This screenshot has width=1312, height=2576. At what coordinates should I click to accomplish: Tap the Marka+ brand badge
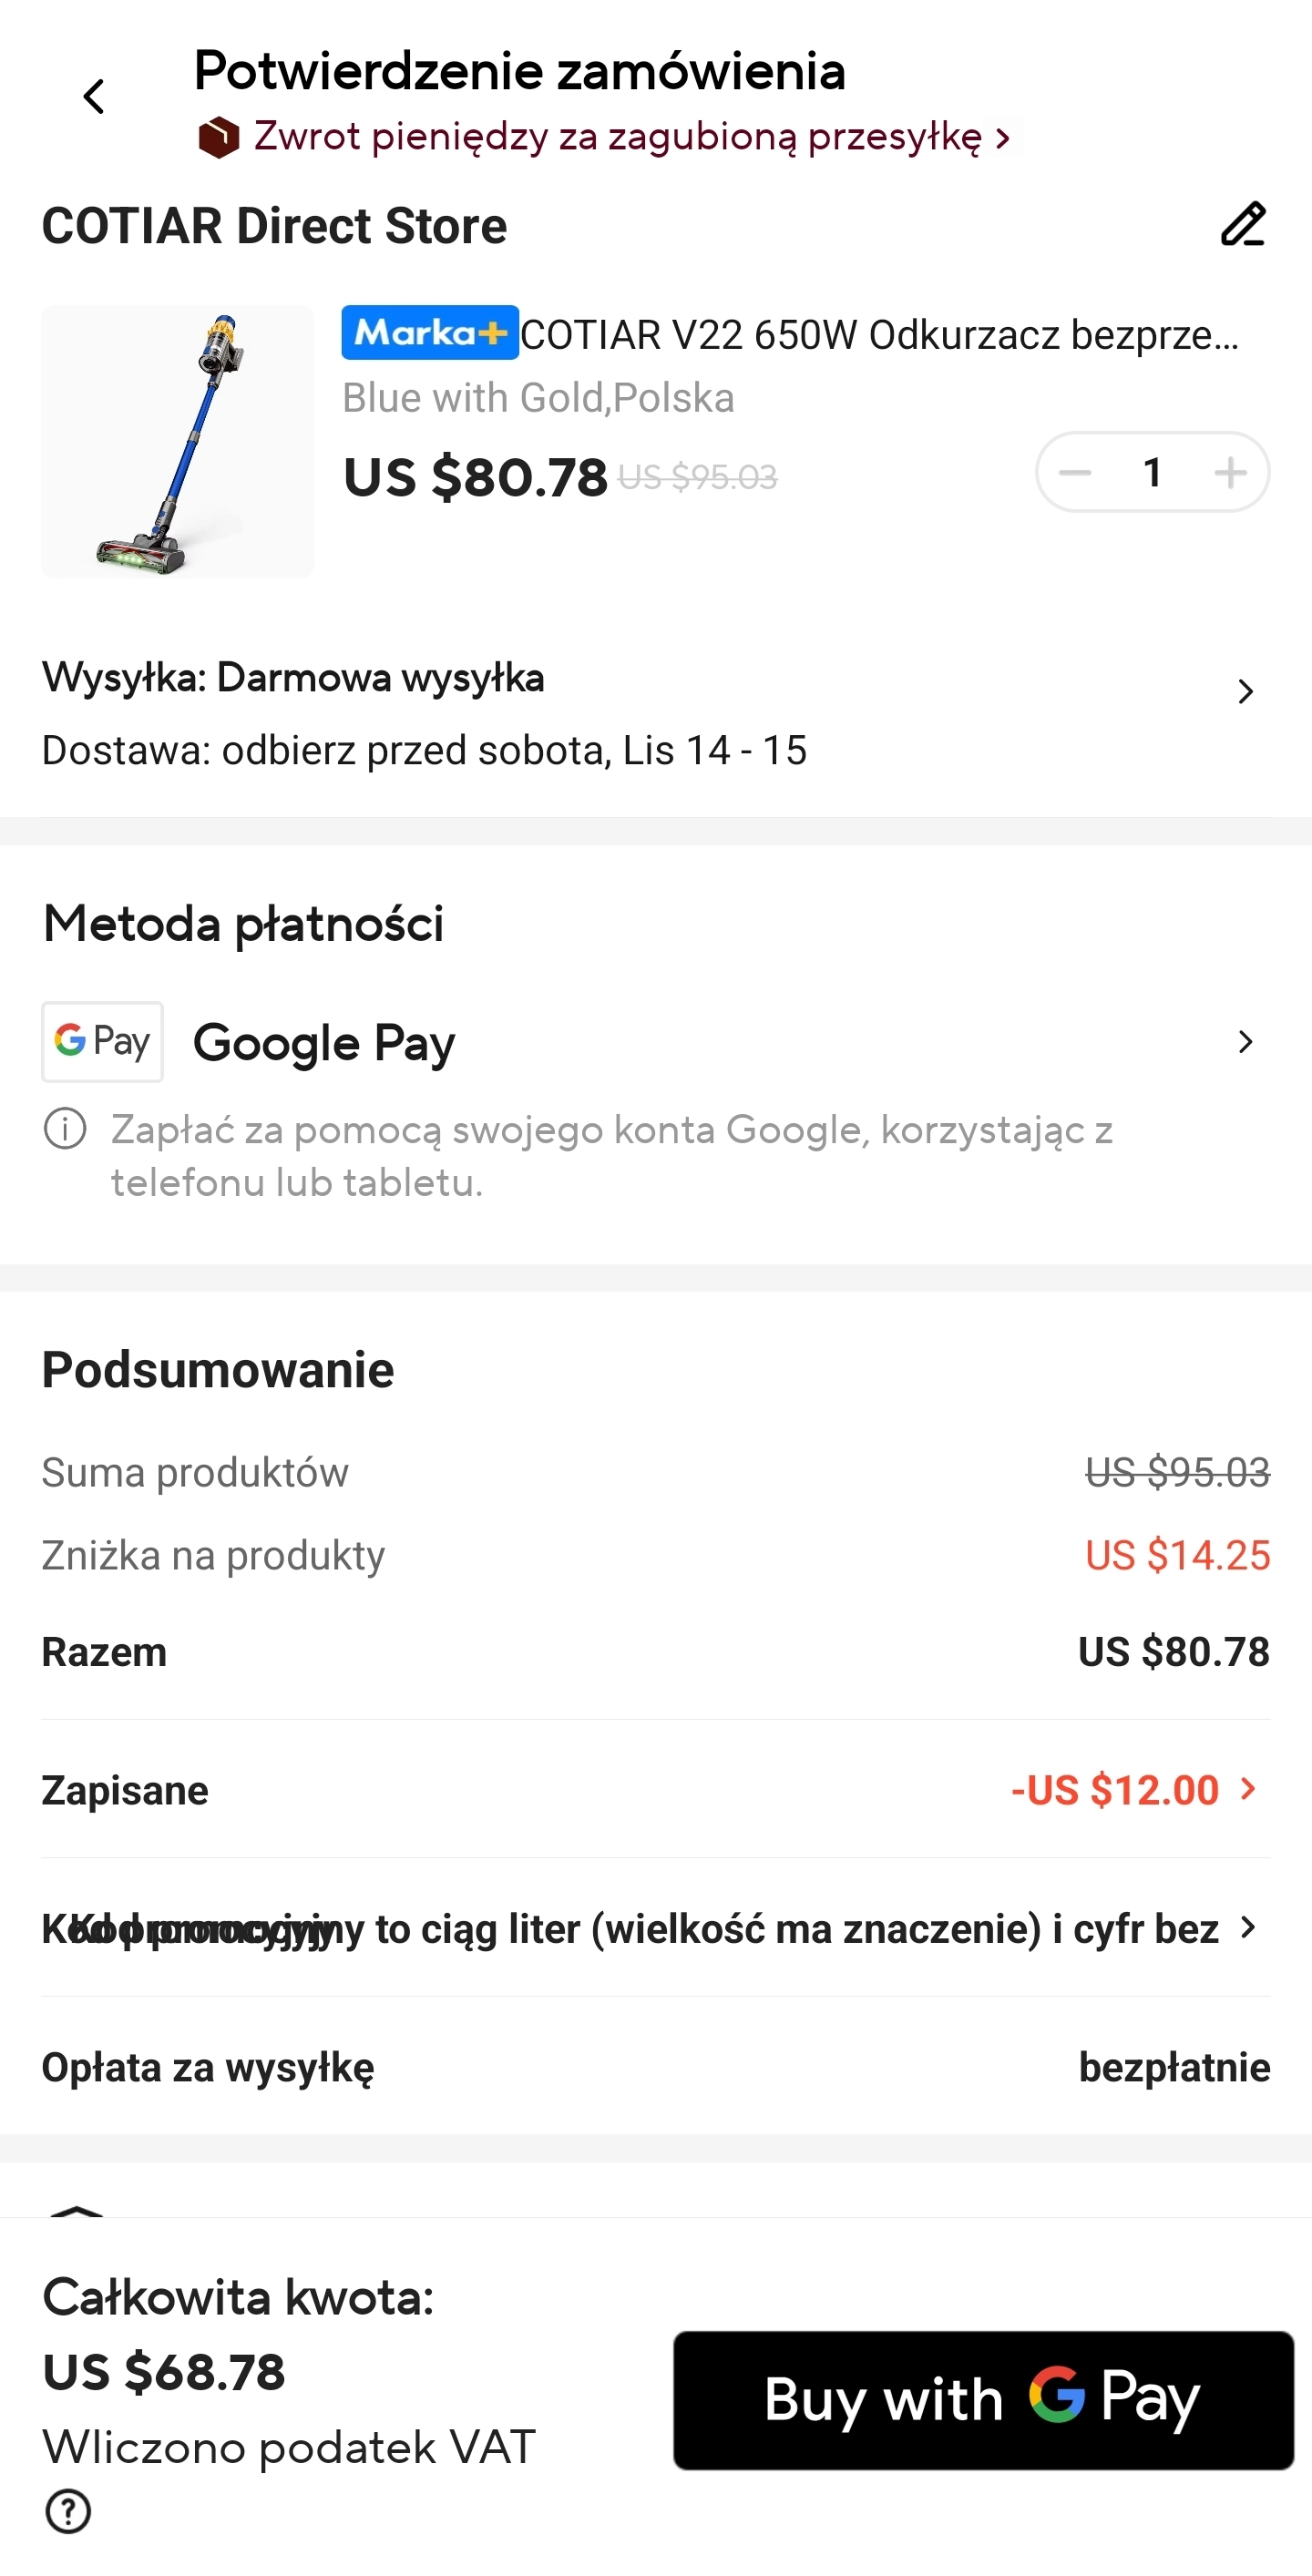pos(430,332)
